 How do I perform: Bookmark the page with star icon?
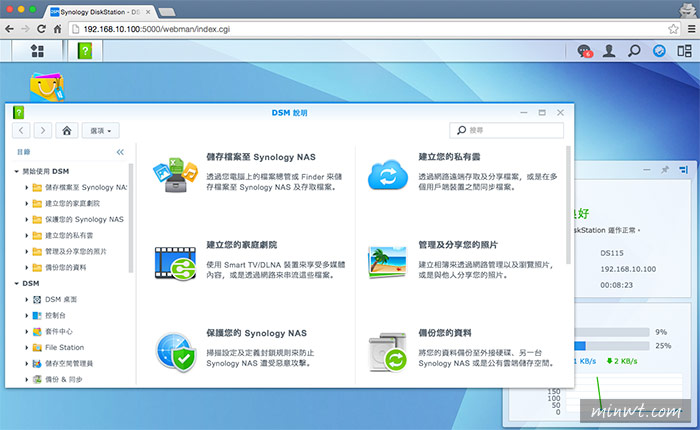click(x=673, y=29)
